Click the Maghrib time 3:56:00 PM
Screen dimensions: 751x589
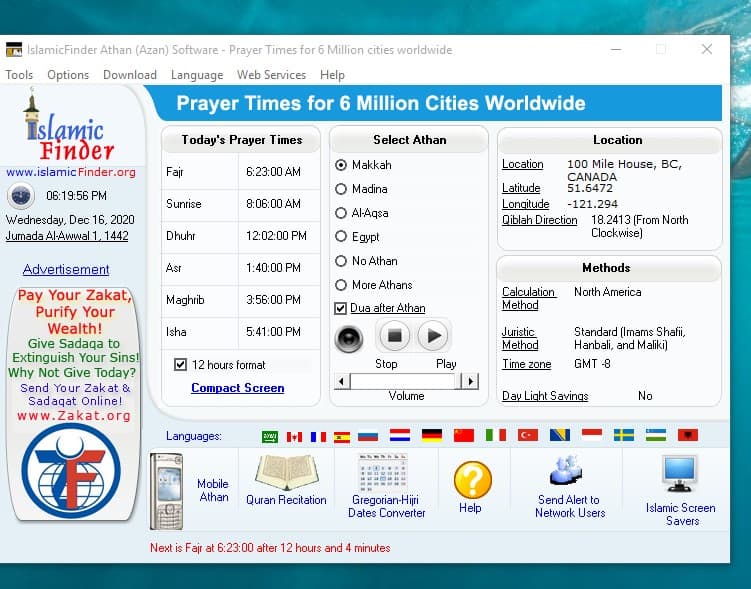coord(273,300)
